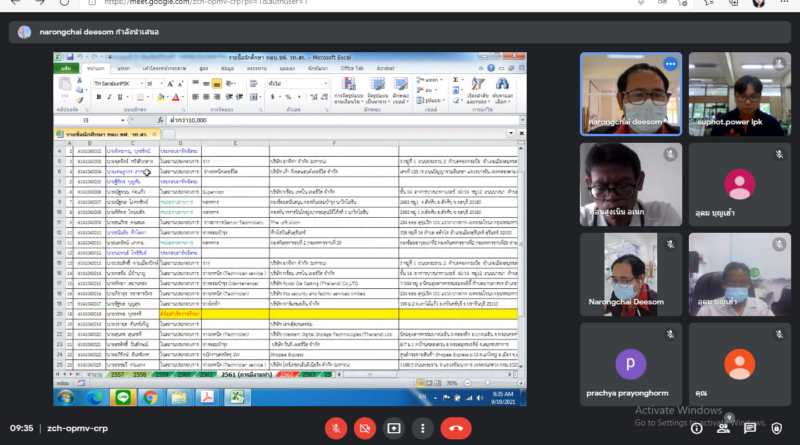Turn the camera on with the video button

pyautogui.click(x=366, y=428)
